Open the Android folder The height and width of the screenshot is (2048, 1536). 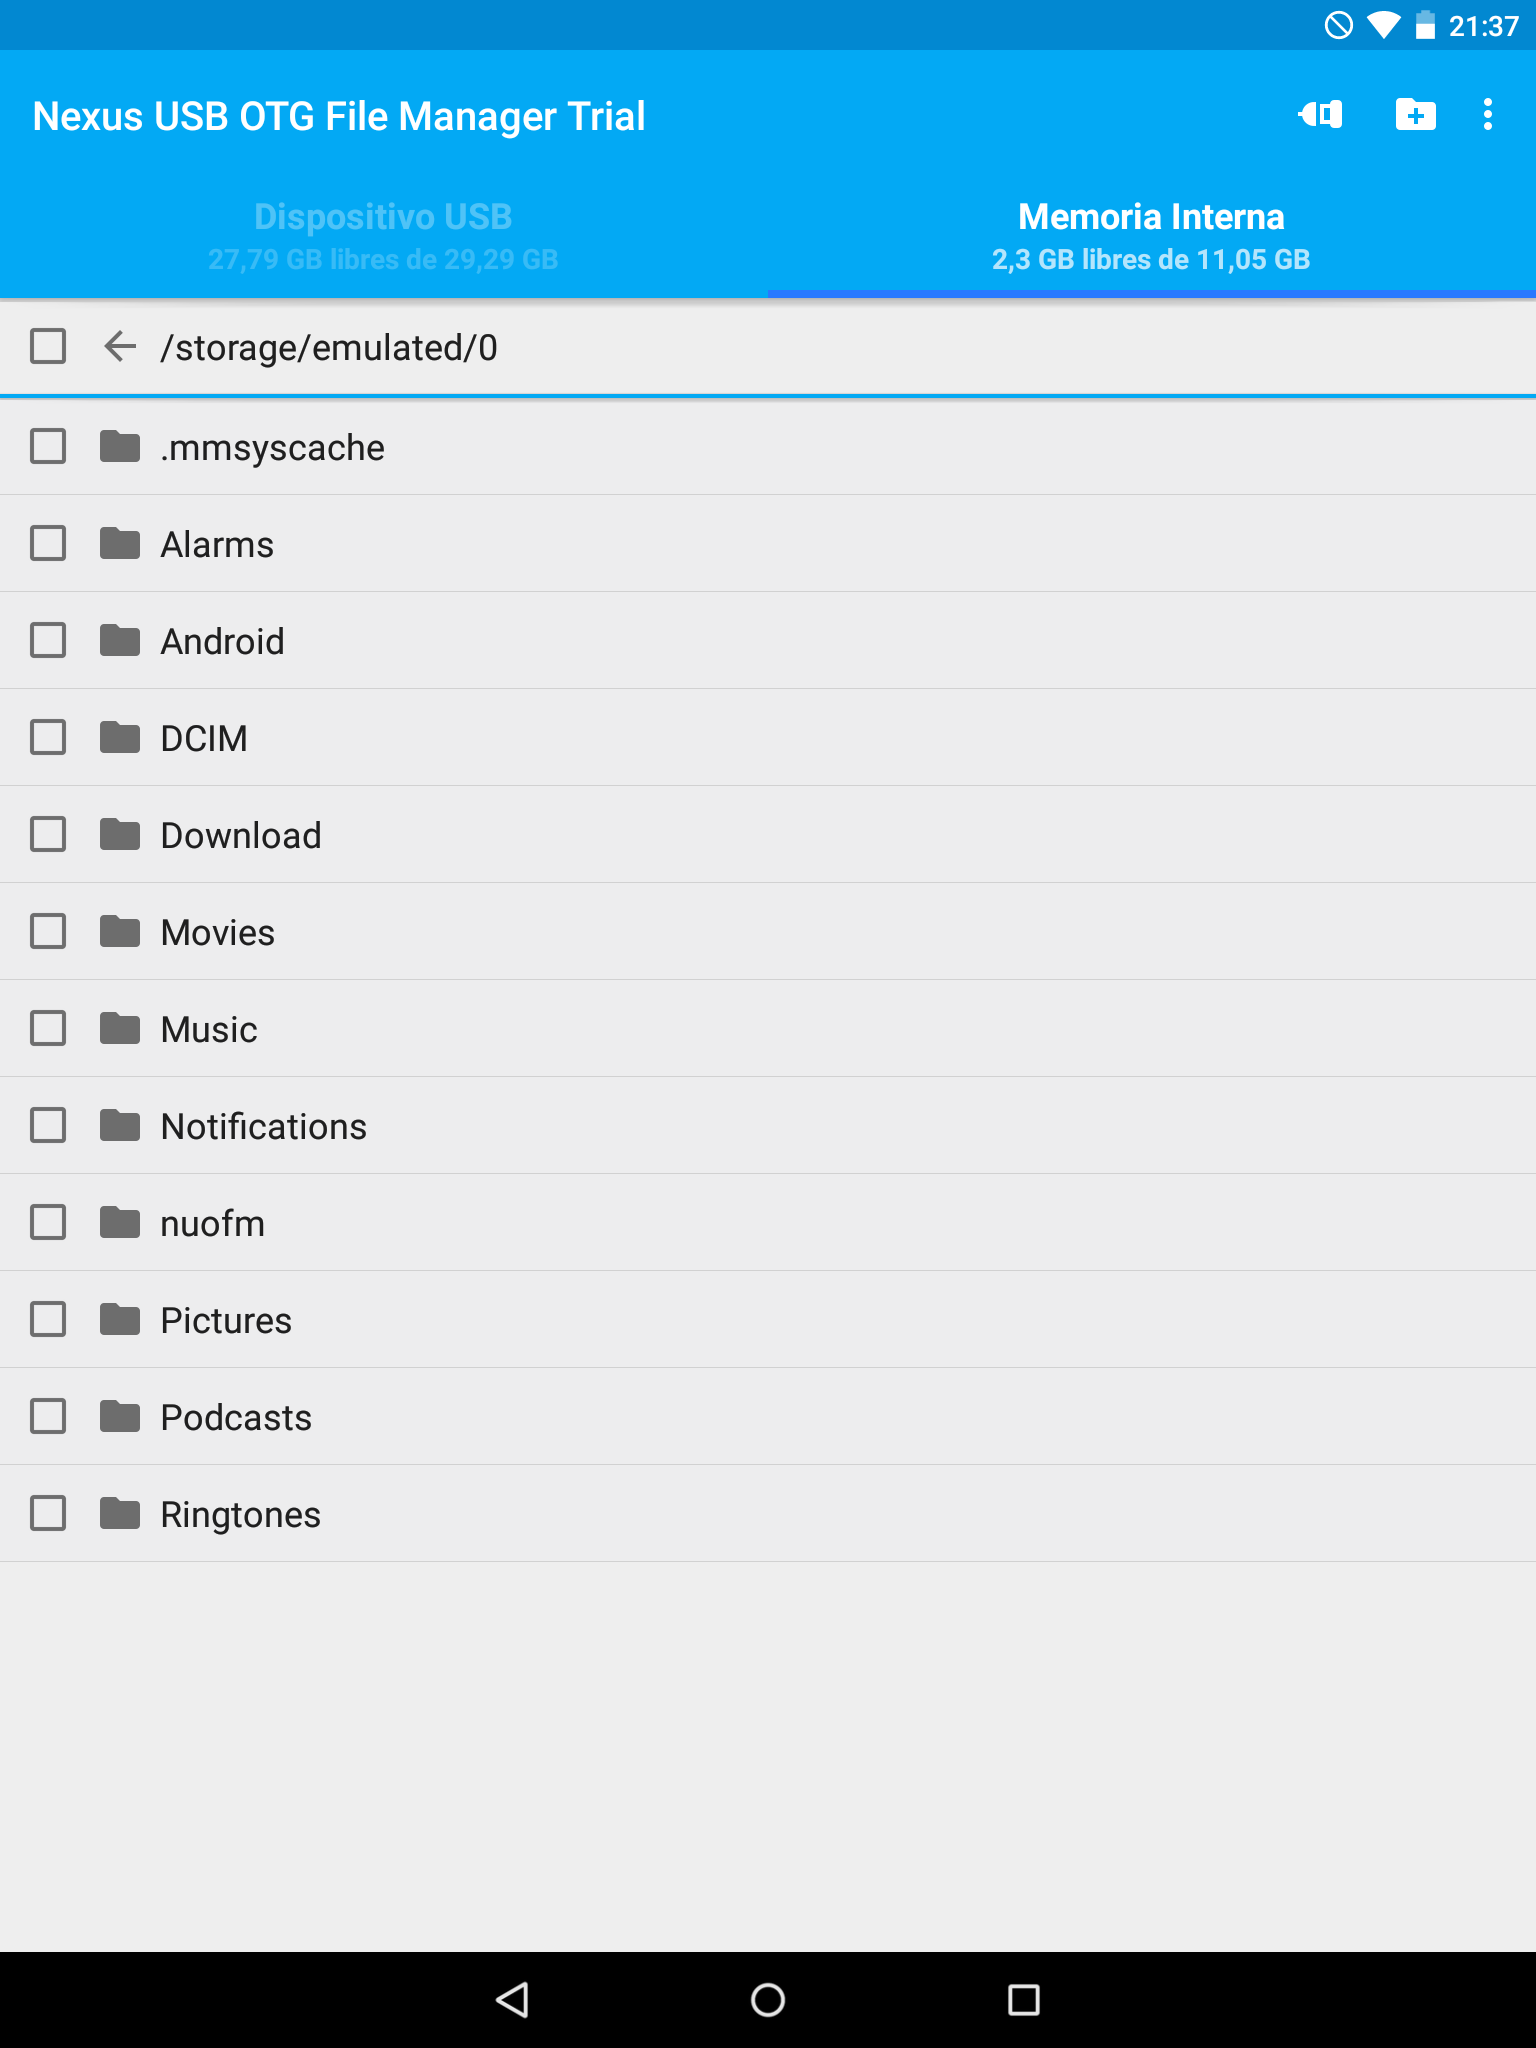pyautogui.click(x=768, y=641)
